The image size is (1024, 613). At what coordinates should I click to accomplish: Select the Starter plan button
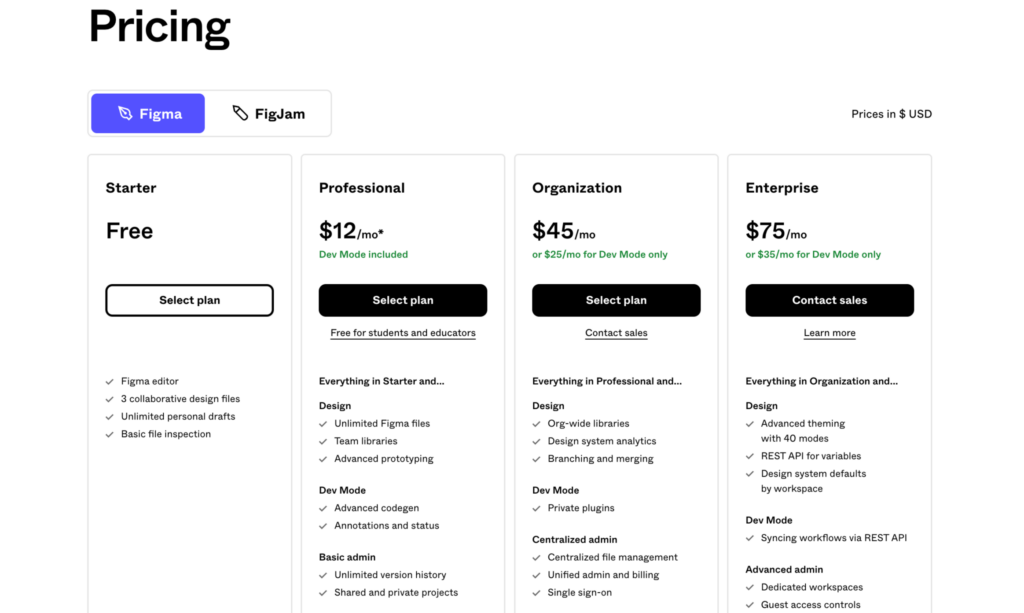pyautogui.click(x=189, y=300)
